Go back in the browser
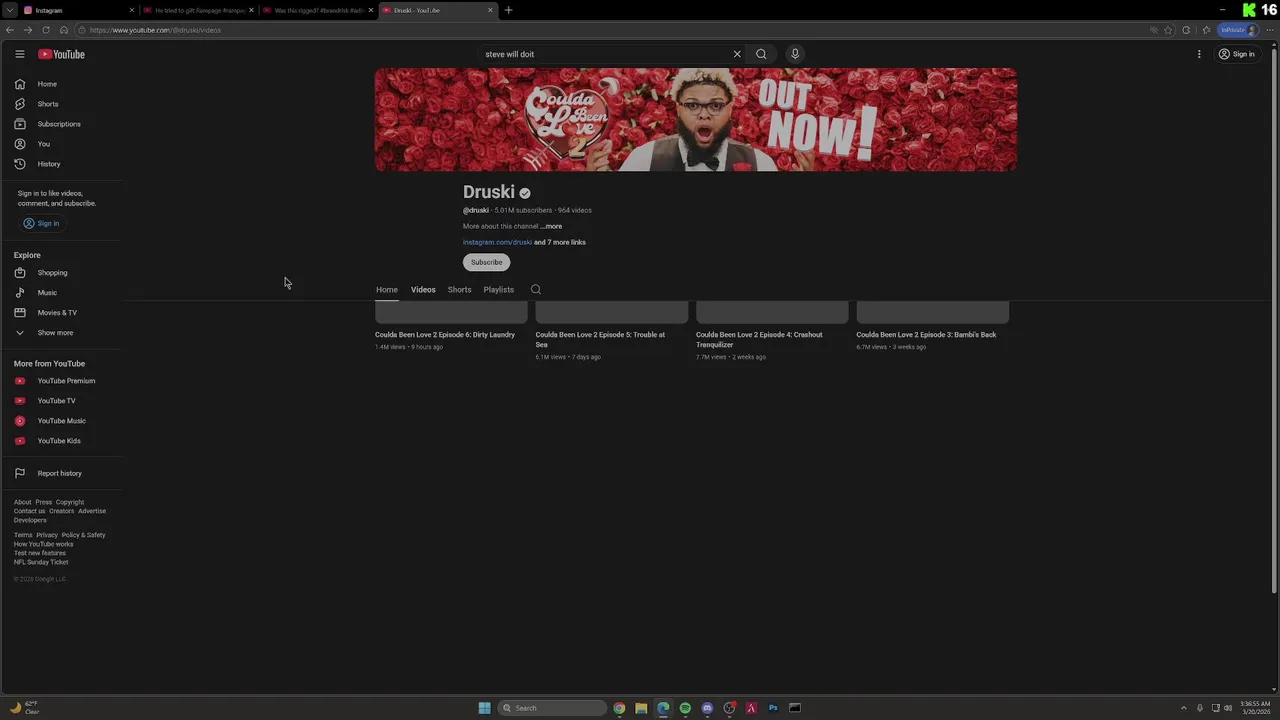This screenshot has height=720, width=1280. pyautogui.click(x=9, y=30)
